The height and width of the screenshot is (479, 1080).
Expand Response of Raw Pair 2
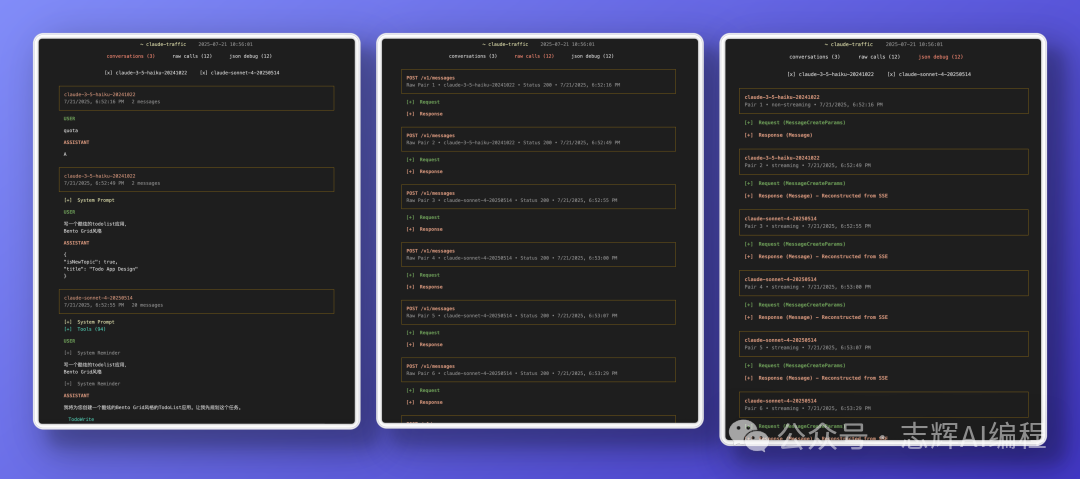424,171
